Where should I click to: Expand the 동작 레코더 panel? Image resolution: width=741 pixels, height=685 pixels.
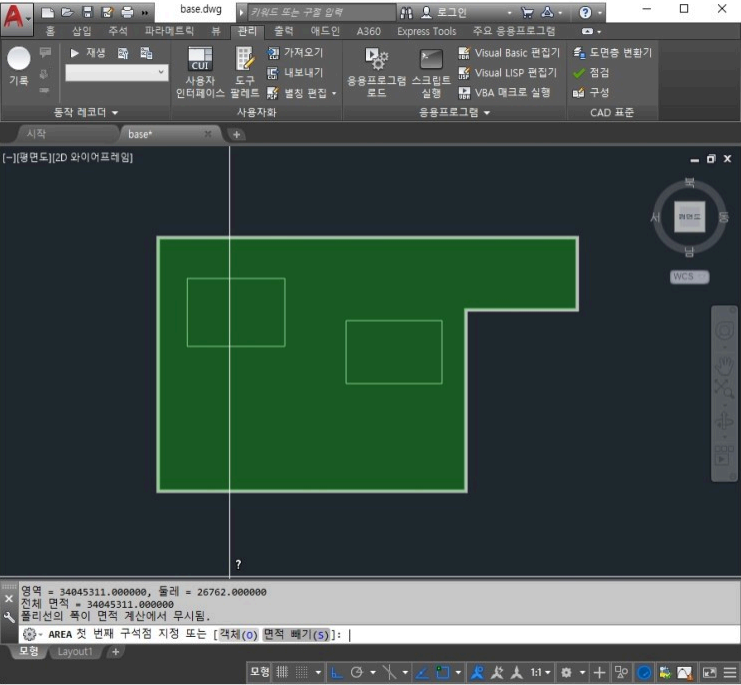(86, 112)
